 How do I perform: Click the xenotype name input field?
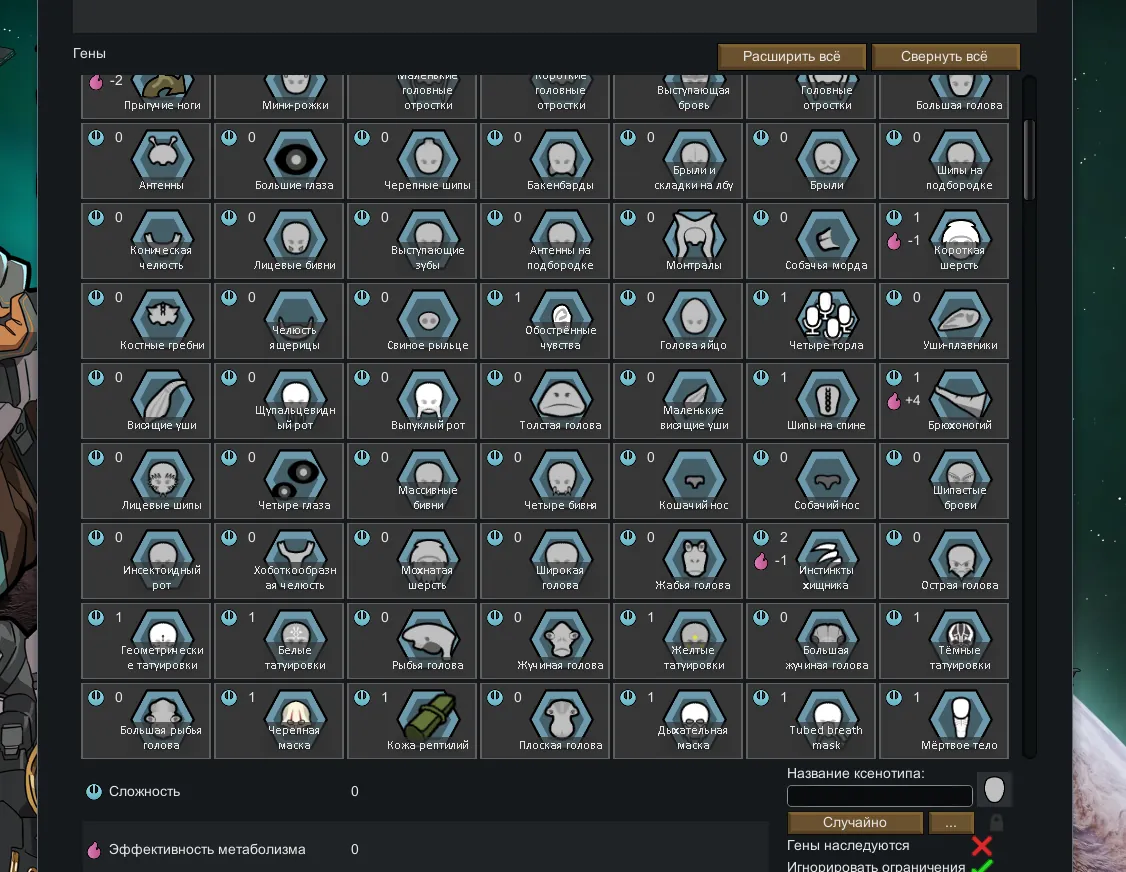[879, 796]
